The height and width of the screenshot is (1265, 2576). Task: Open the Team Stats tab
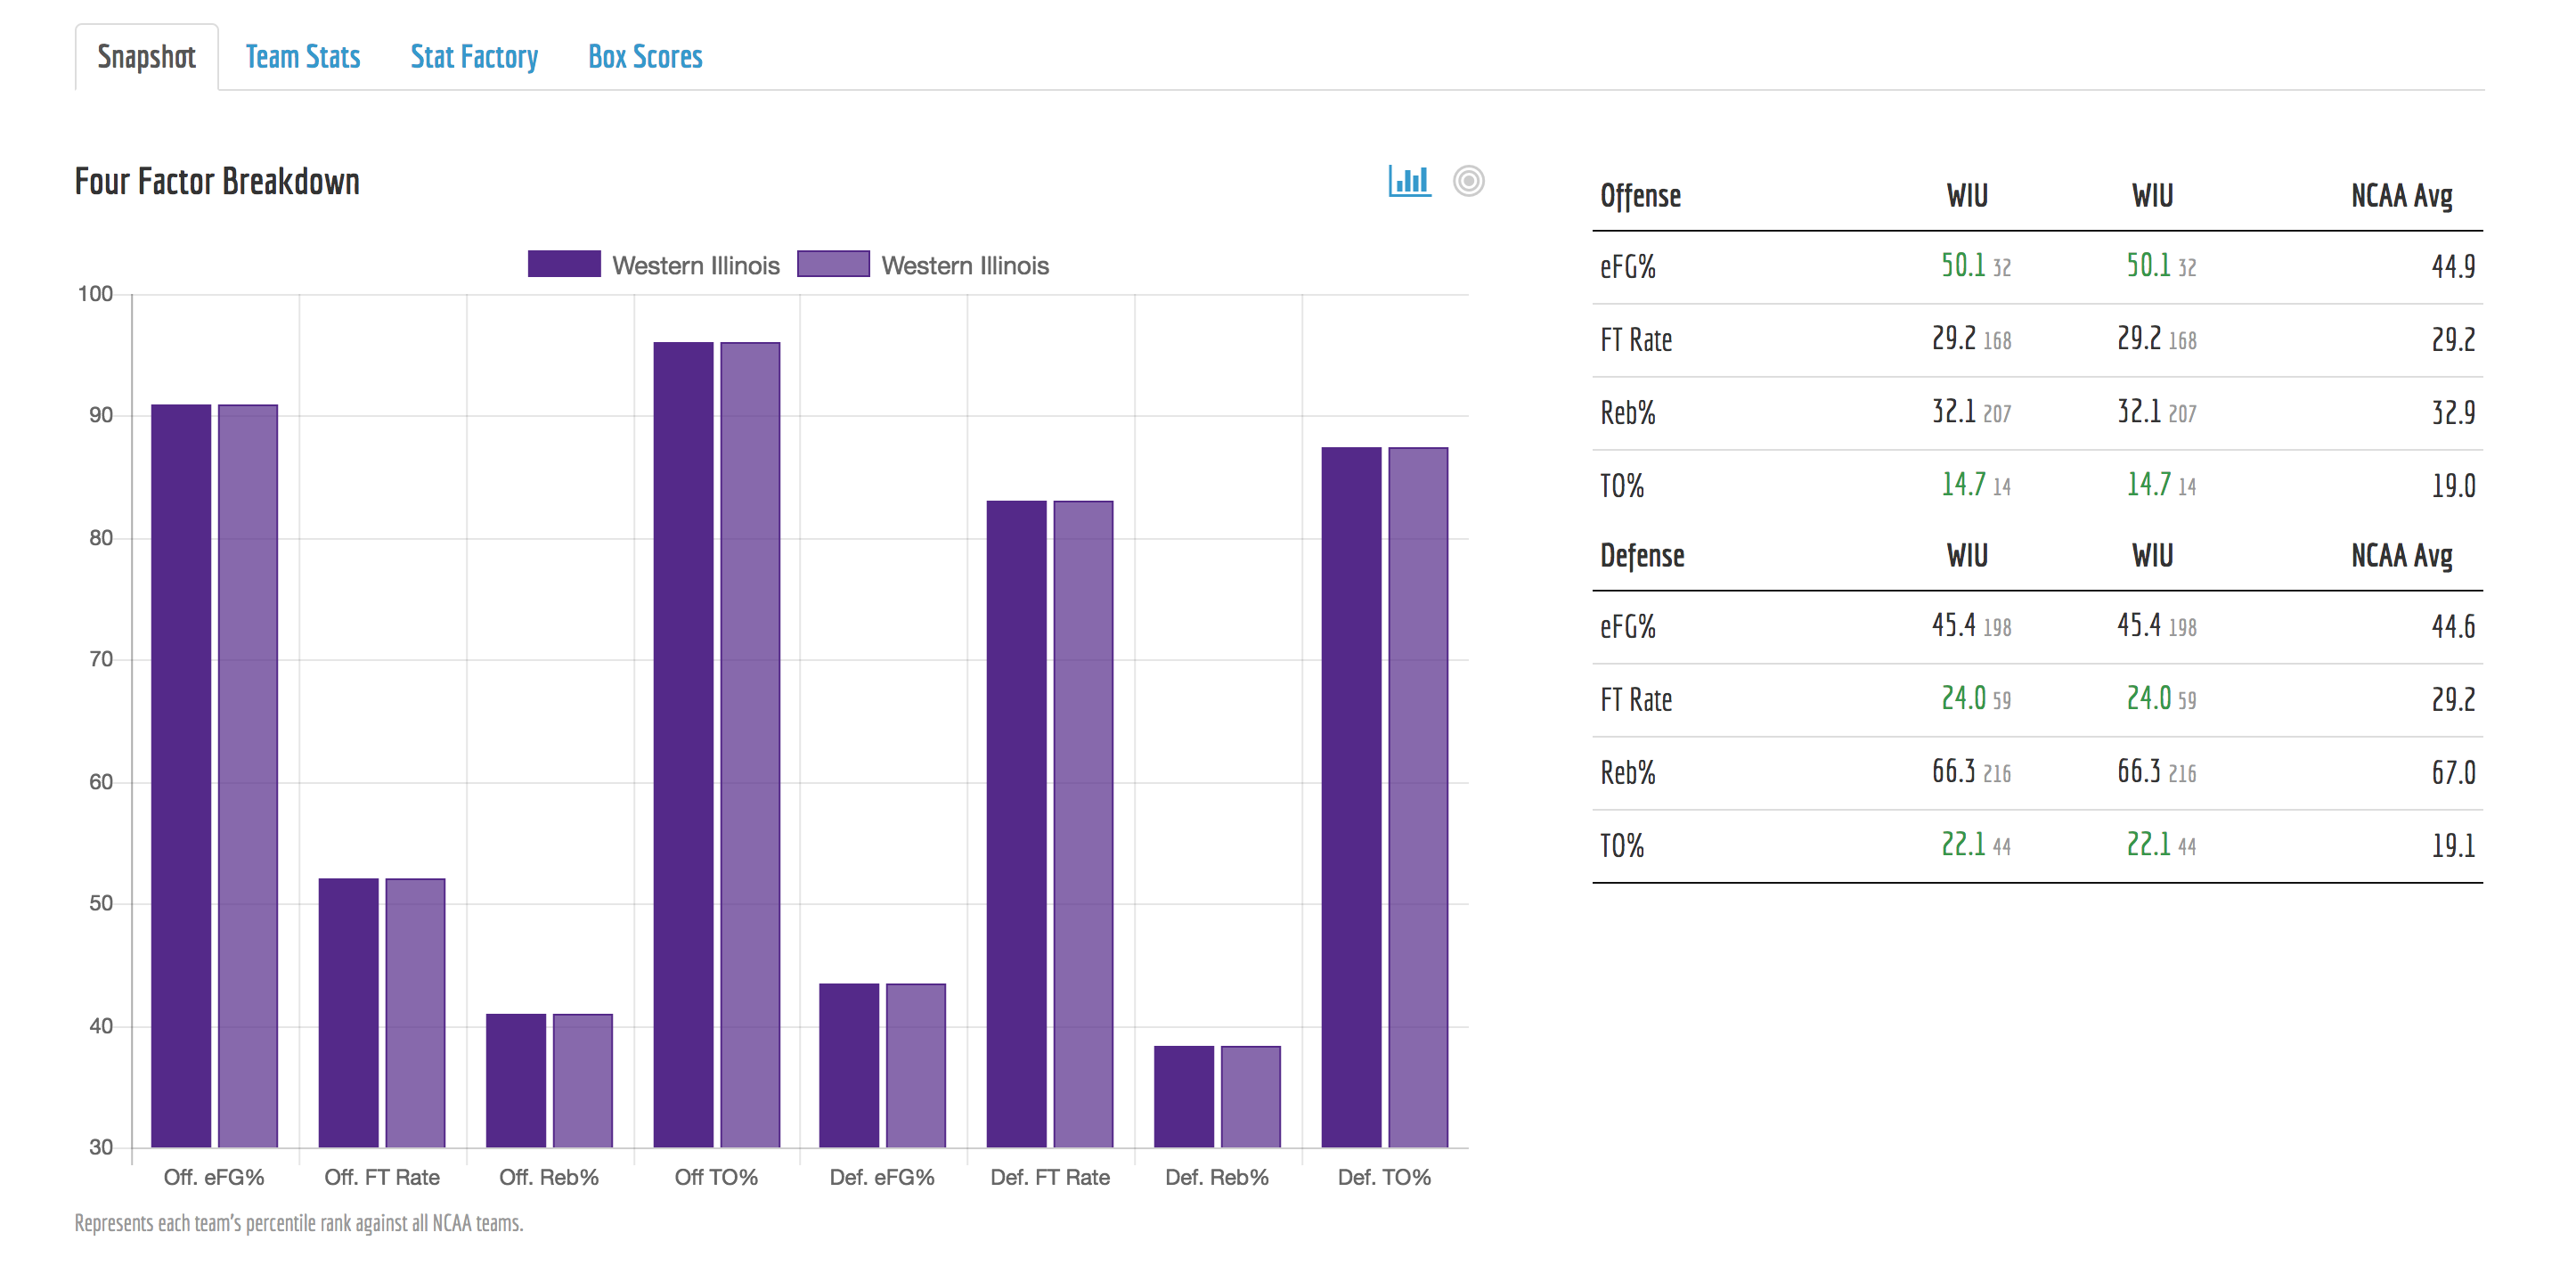303,57
